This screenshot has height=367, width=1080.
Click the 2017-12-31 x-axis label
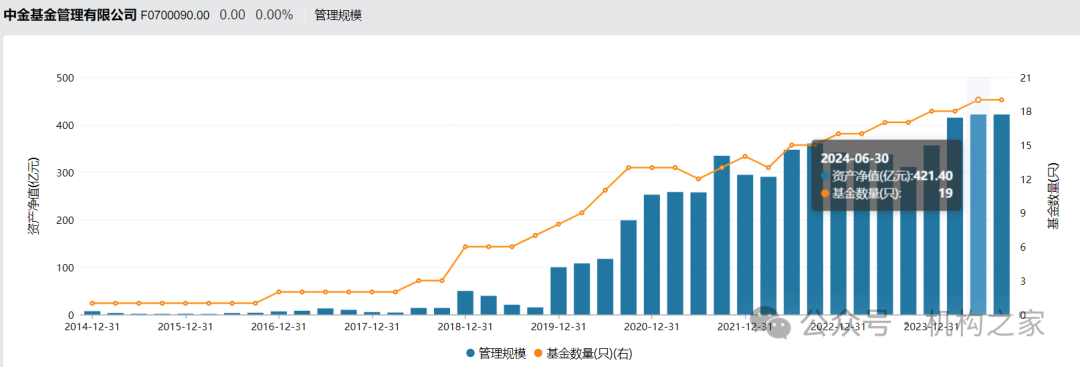(372, 326)
